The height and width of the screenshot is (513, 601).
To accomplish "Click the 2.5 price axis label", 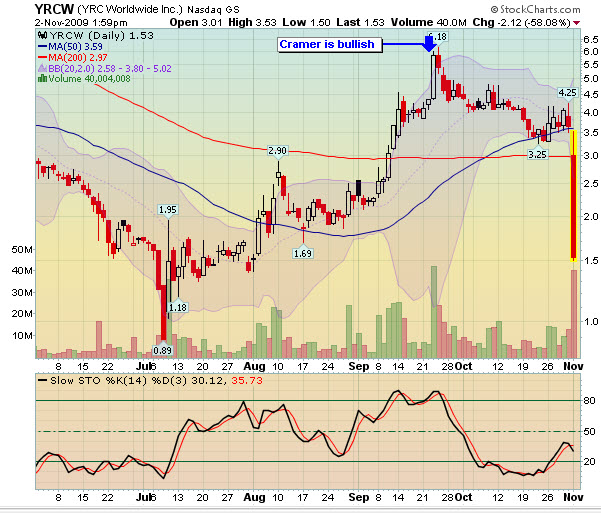I will [x=591, y=184].
